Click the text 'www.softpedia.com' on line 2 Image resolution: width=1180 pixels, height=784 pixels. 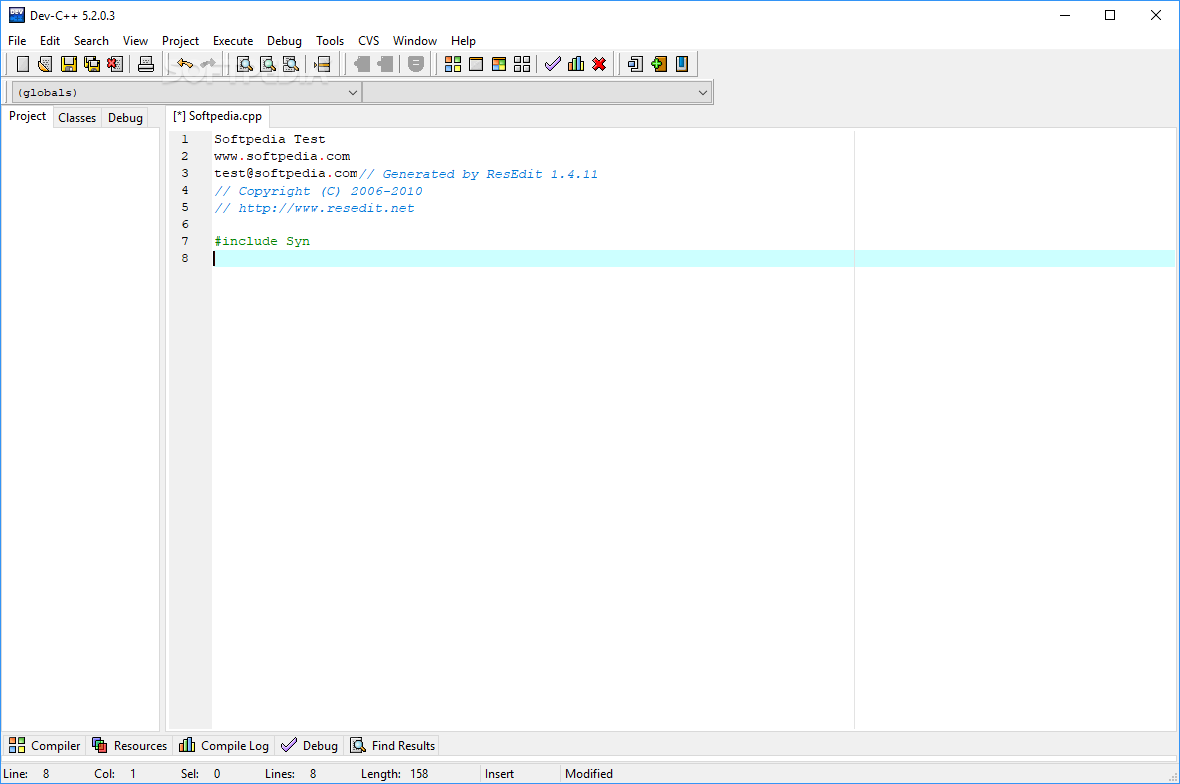(x=282, y=156)
